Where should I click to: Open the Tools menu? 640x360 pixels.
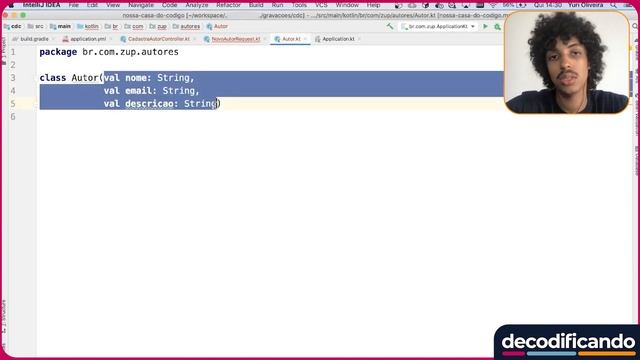click(x=299, y=5)
